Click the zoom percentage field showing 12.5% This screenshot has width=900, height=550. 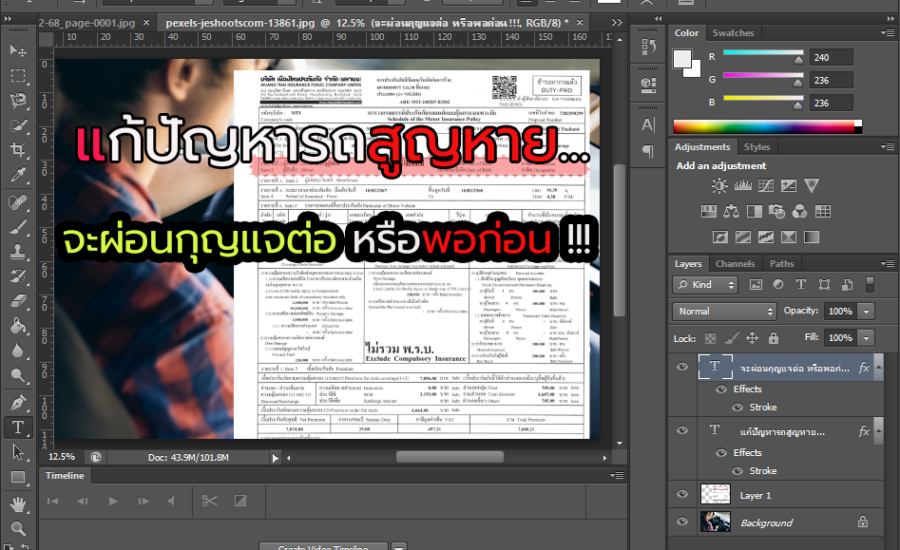pyautogui.click(x=62, y=456)
